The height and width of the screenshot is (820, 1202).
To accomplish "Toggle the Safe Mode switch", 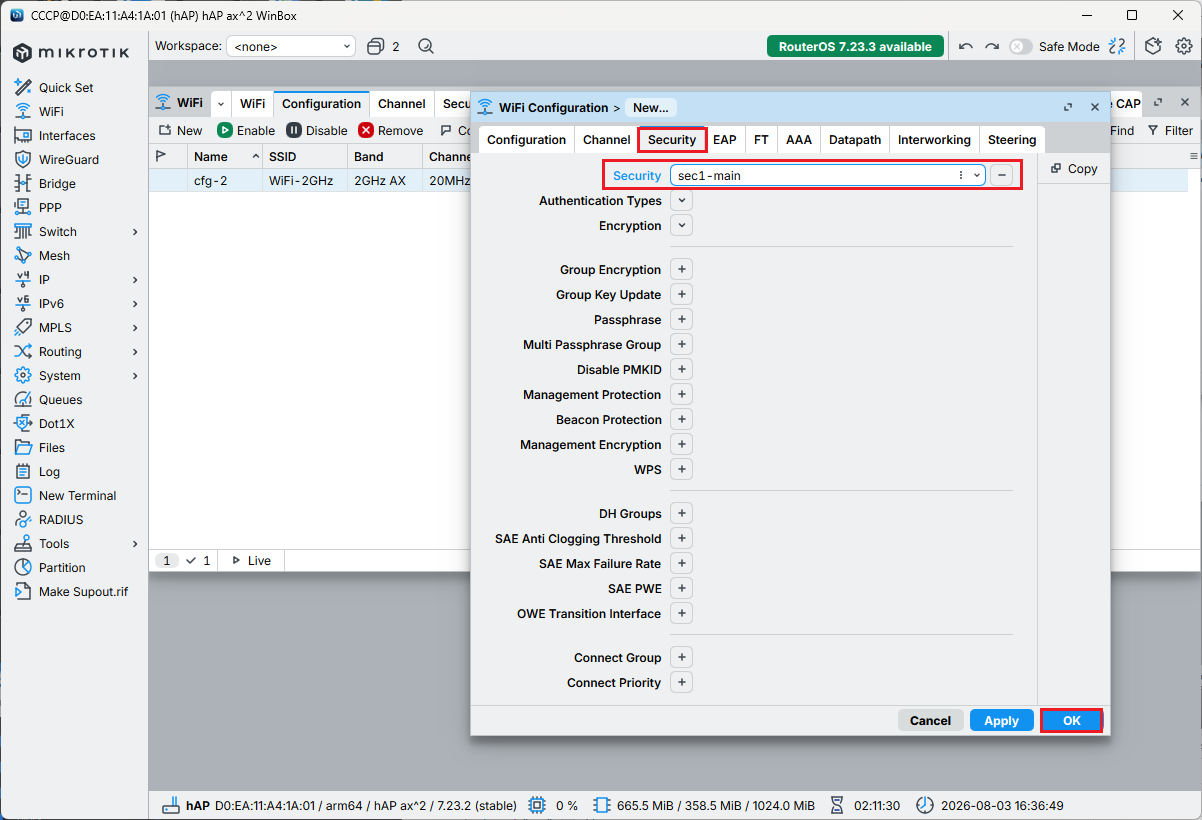I will [1020, 46].
